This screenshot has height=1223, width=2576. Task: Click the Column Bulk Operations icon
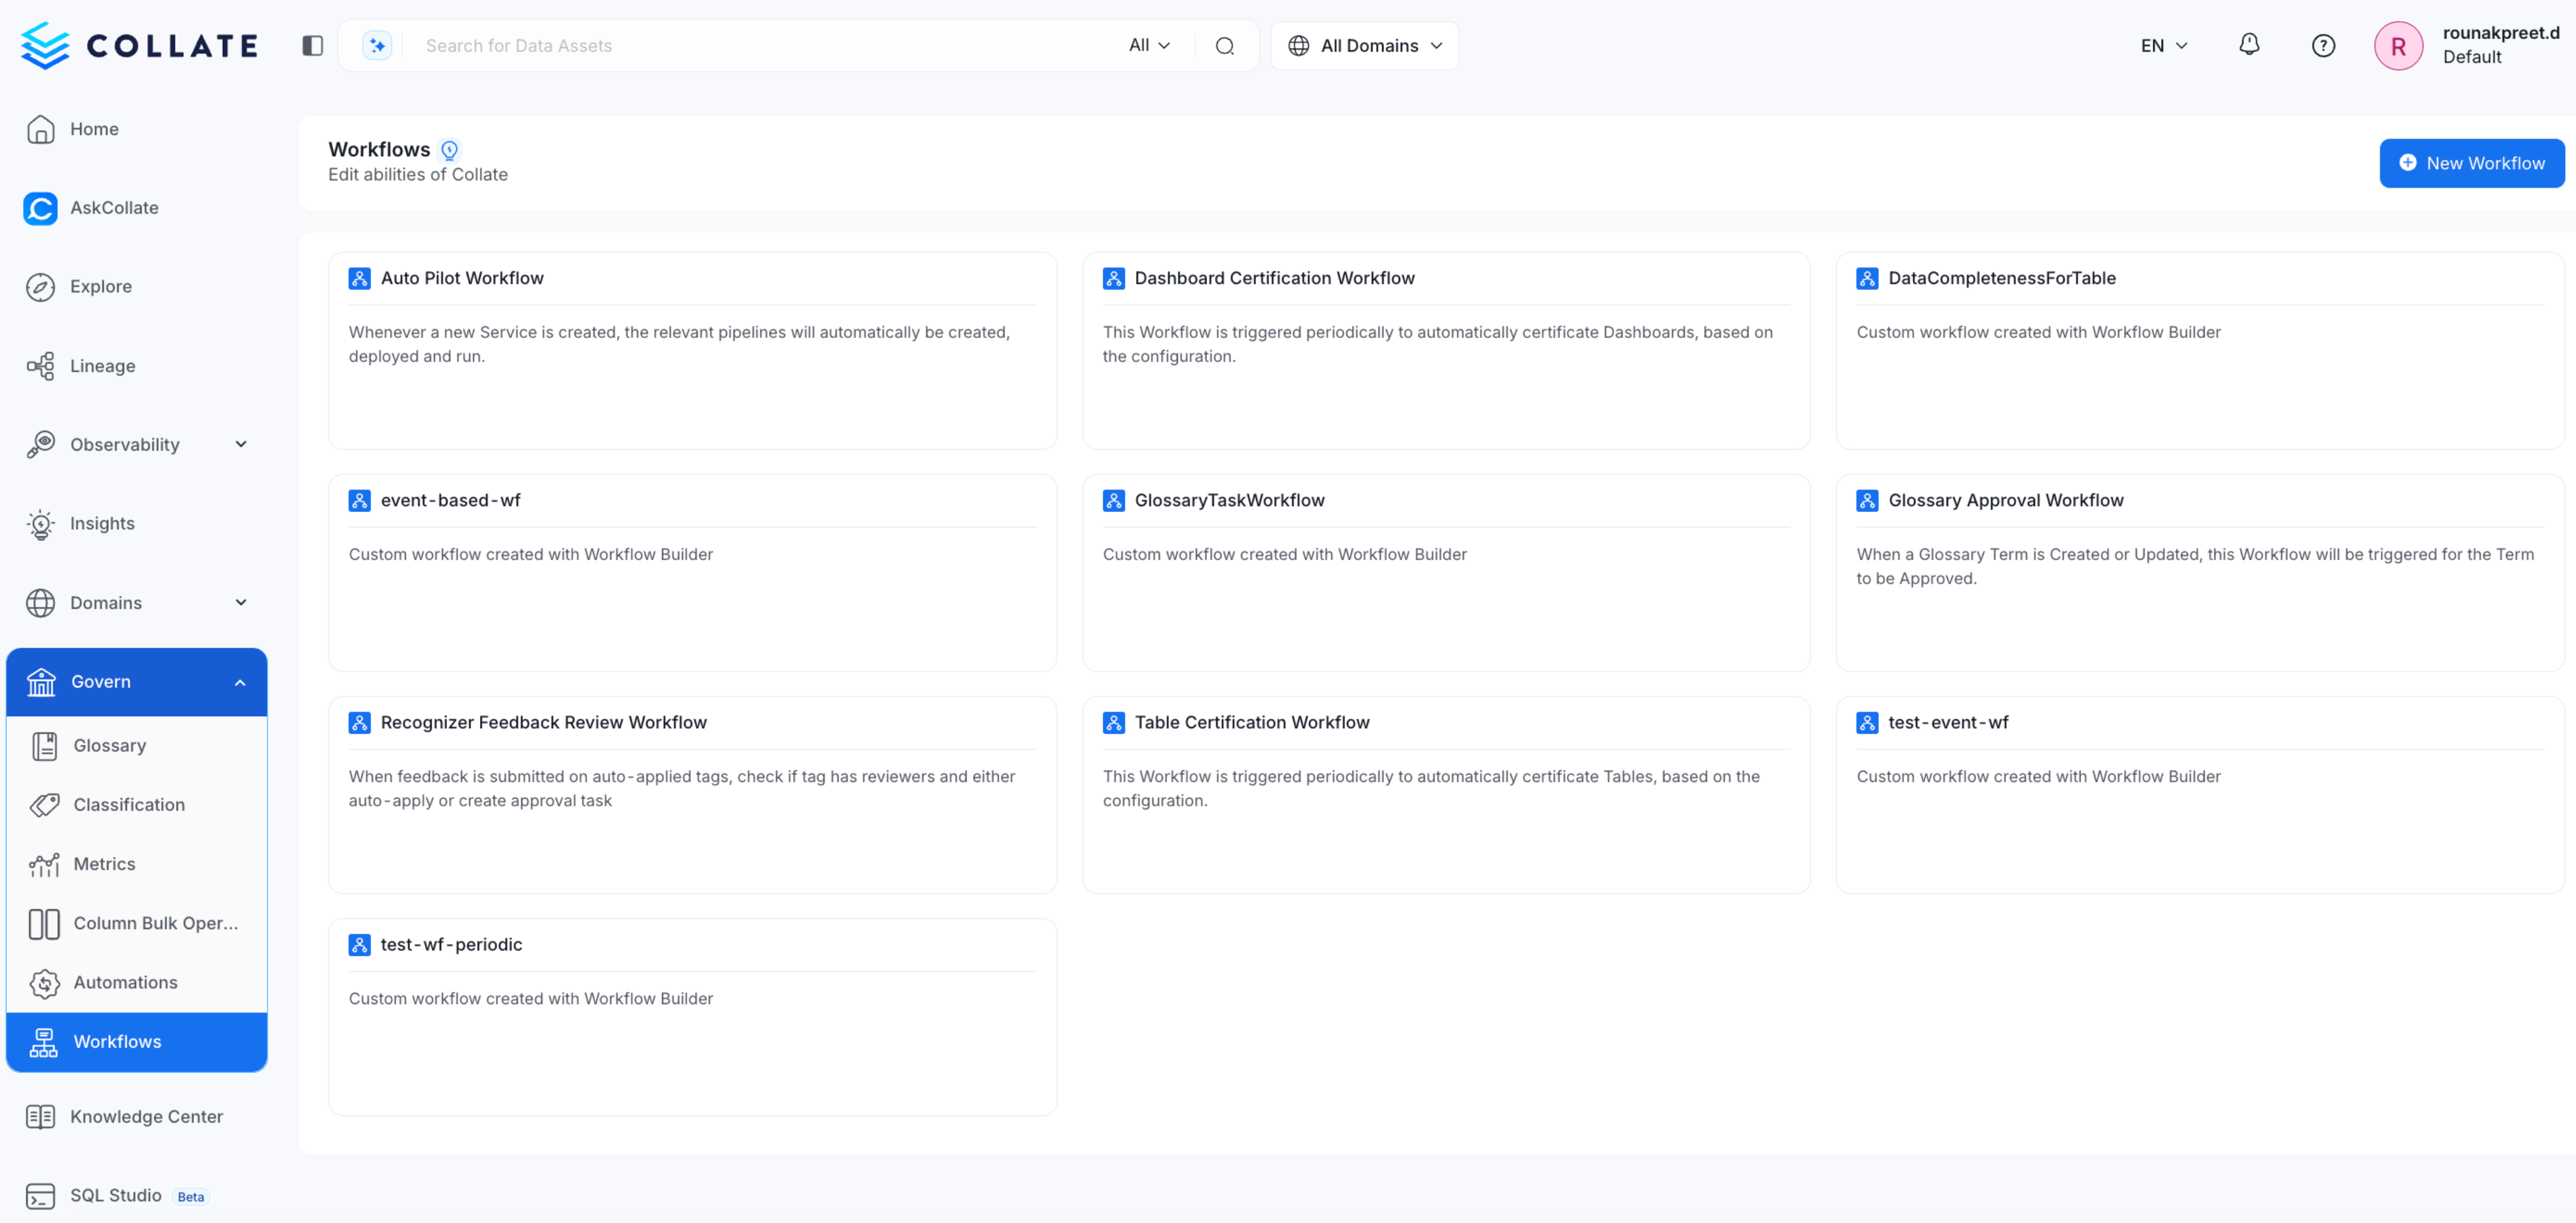(44, 923)
